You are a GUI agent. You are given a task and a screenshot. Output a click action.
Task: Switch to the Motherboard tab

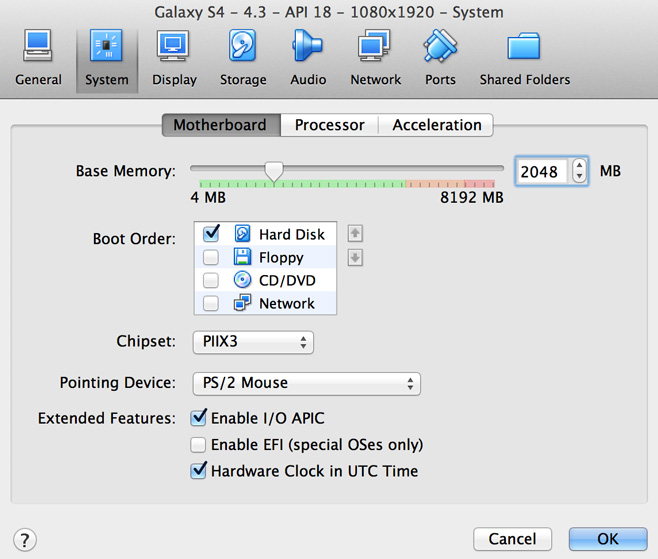221,125
